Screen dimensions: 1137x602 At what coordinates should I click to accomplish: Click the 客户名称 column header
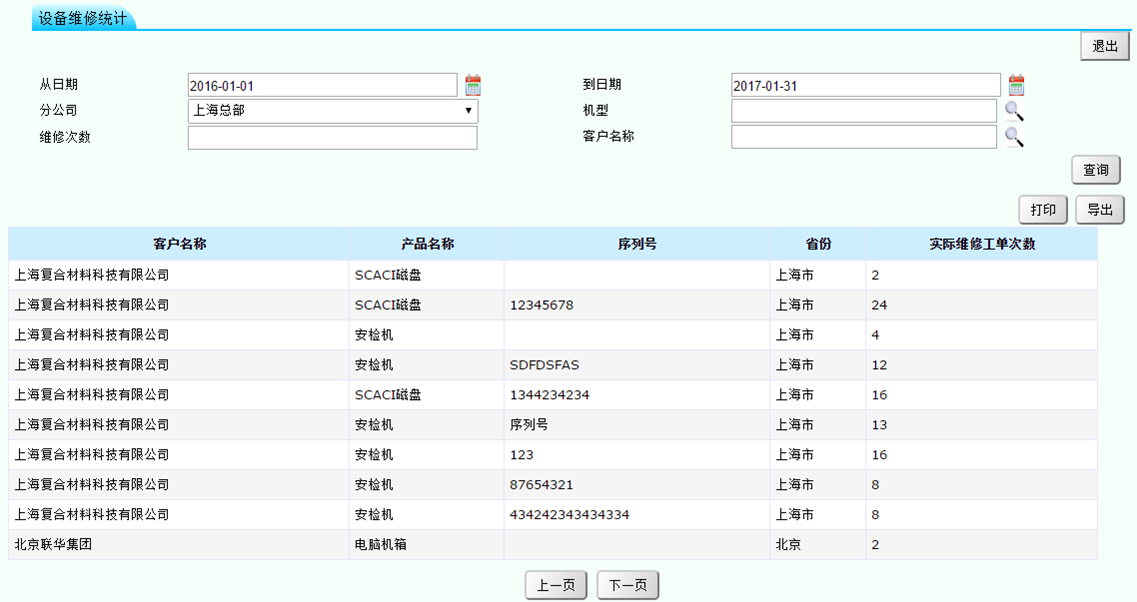tap(179, 244)
